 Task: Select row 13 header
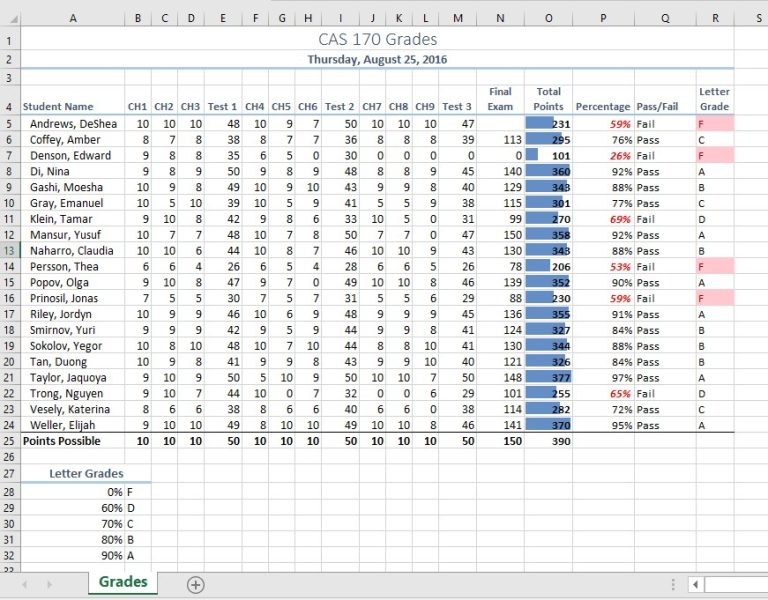[10, 251]
